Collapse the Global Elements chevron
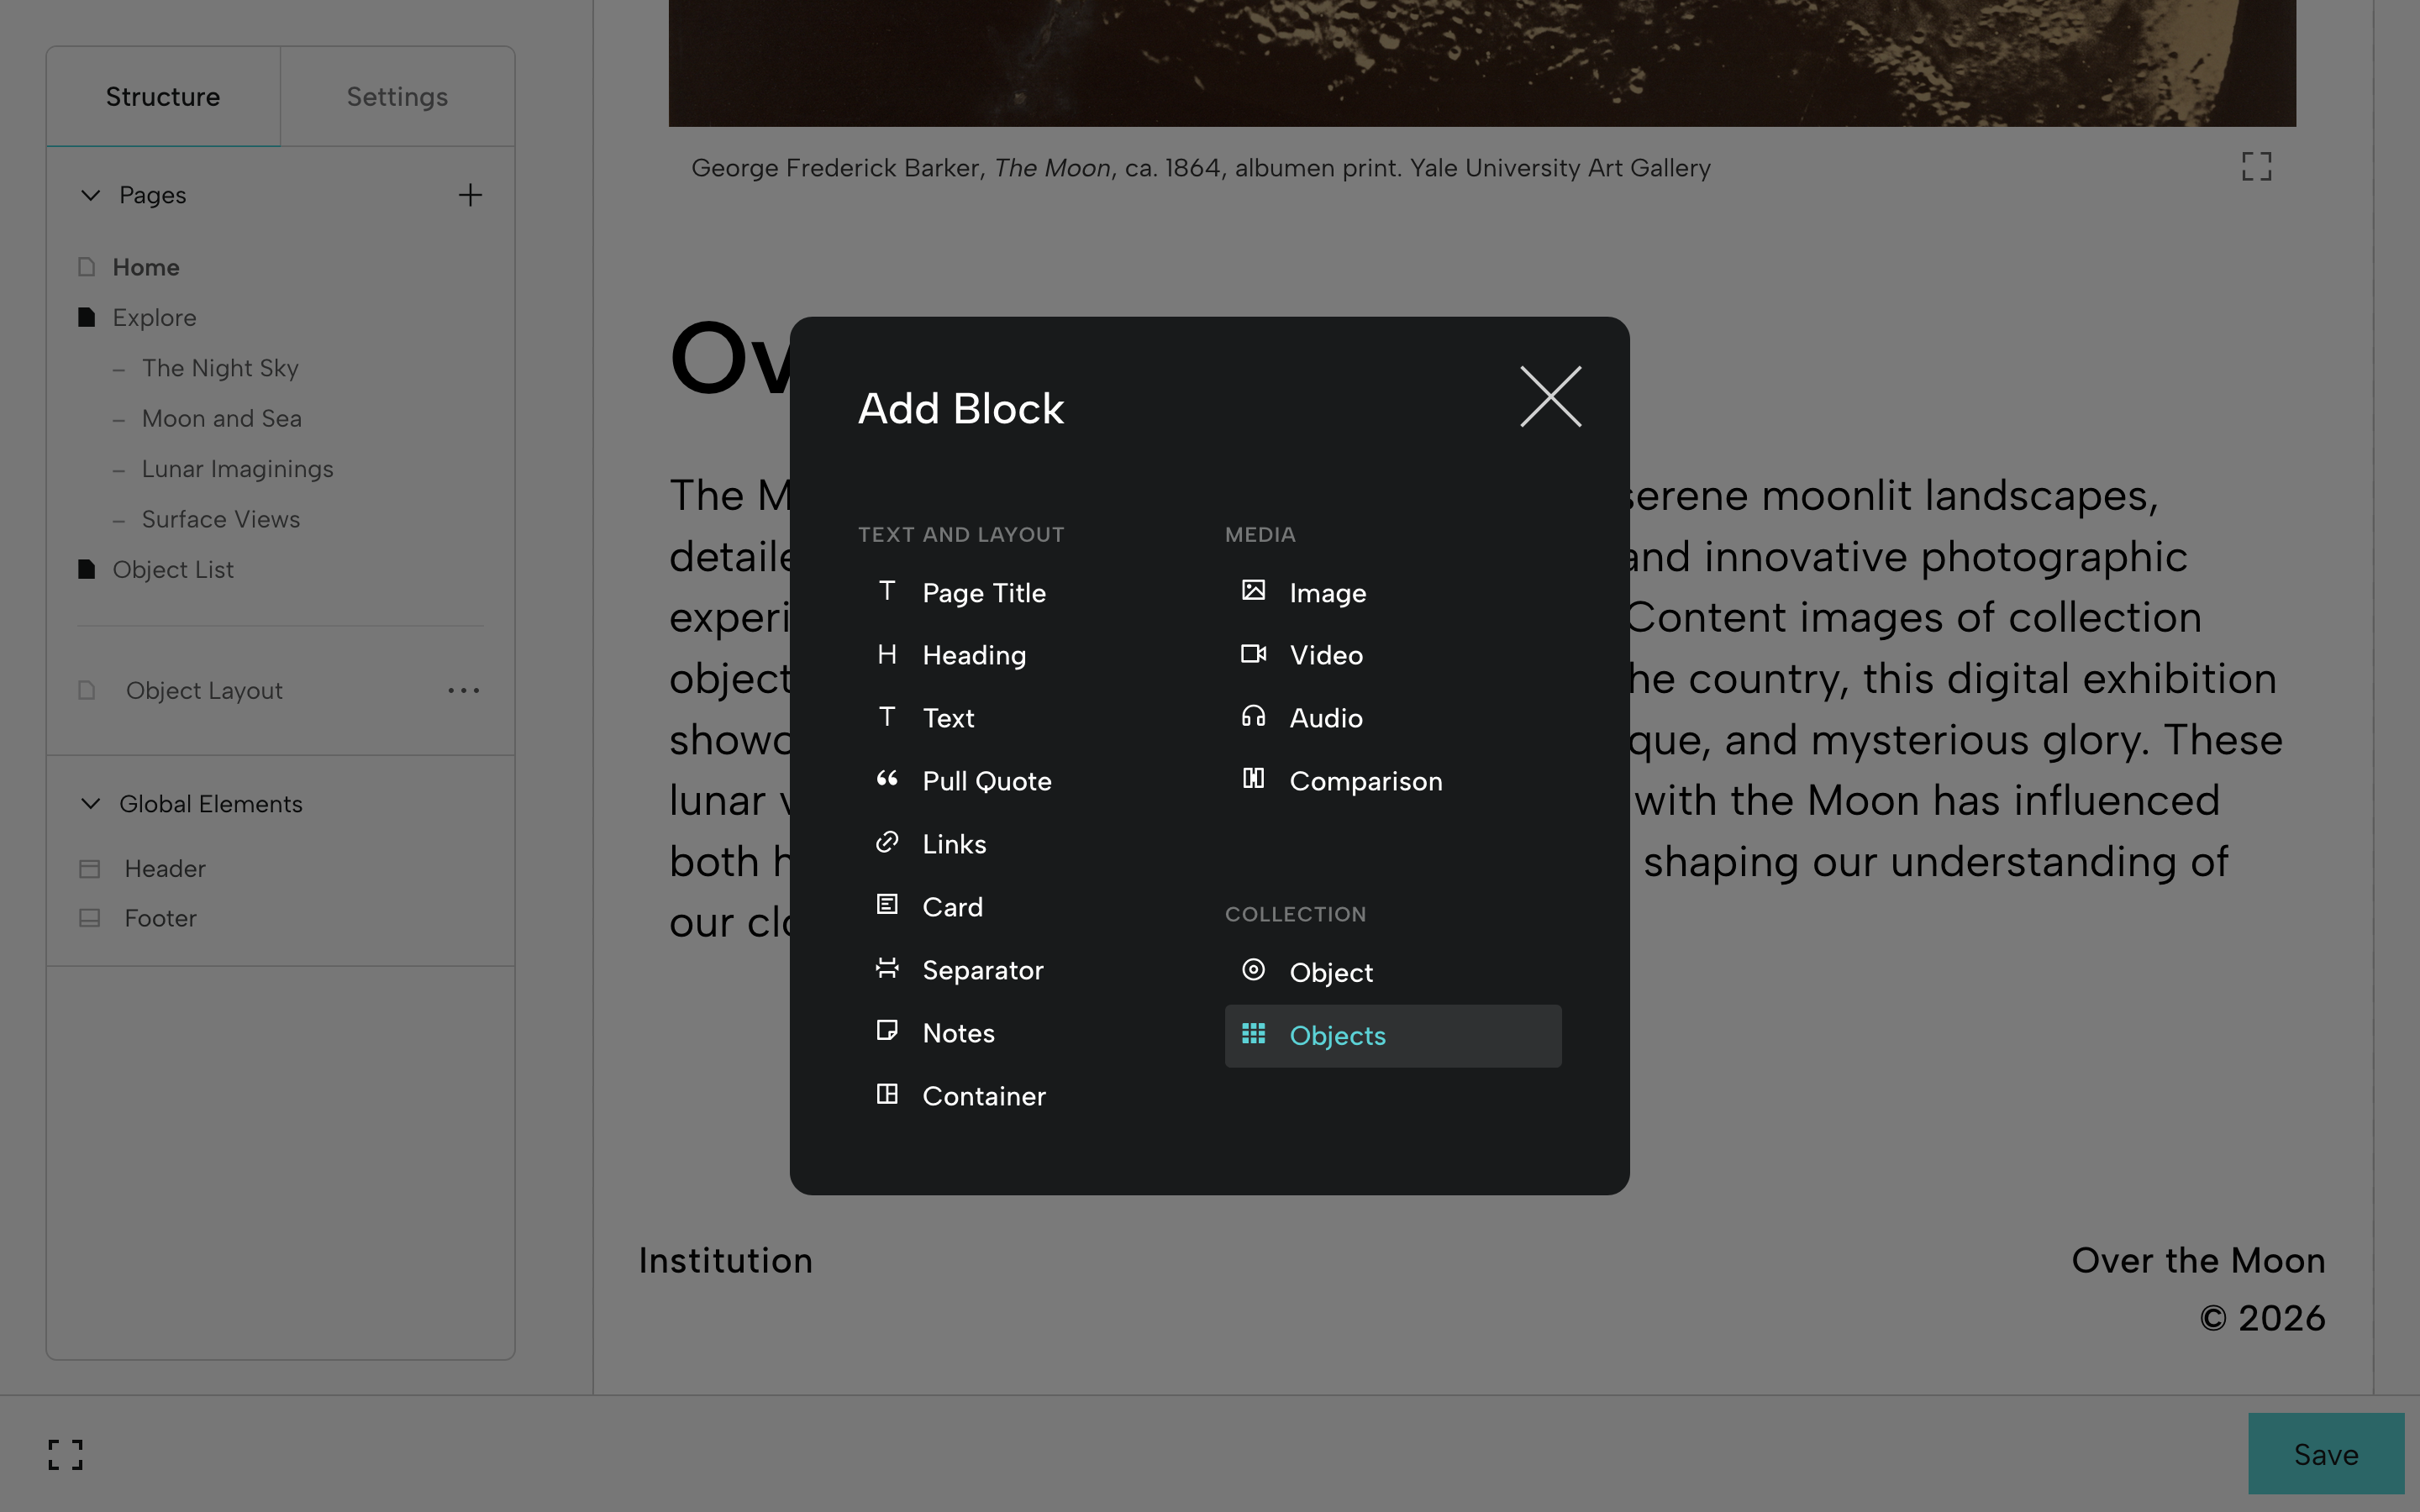 [90, 803]
